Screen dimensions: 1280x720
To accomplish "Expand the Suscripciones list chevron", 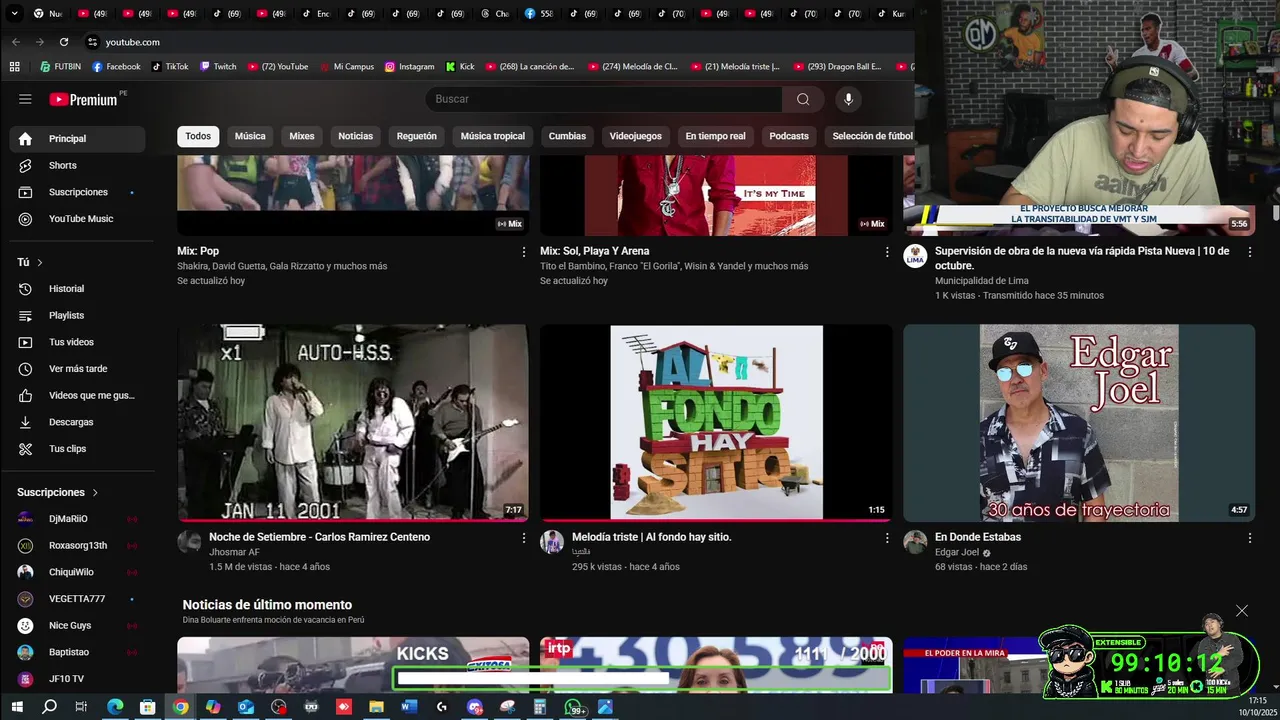I will pyautogui.click(x=95, y=492).
